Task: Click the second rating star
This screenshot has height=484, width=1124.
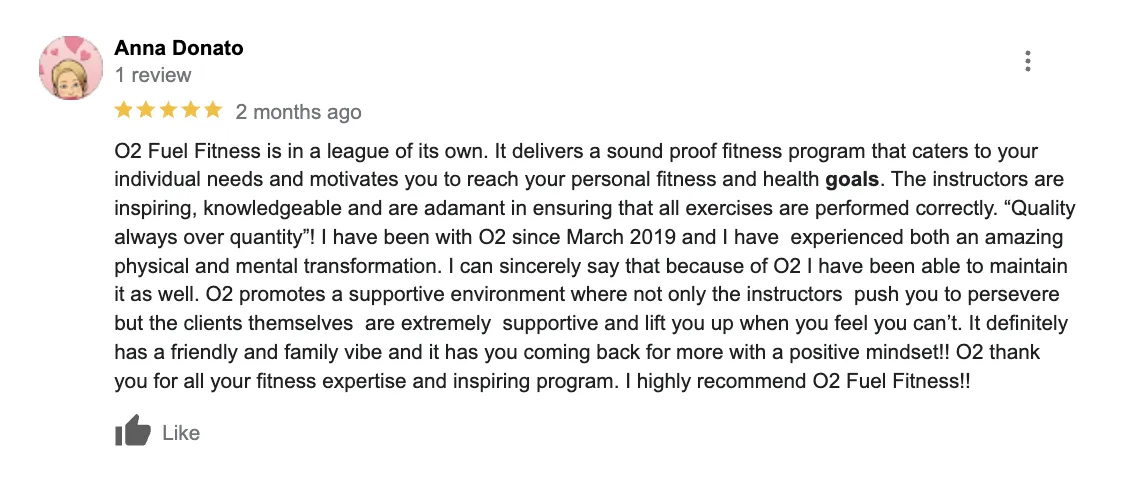Action: click(x=146, y=110)
